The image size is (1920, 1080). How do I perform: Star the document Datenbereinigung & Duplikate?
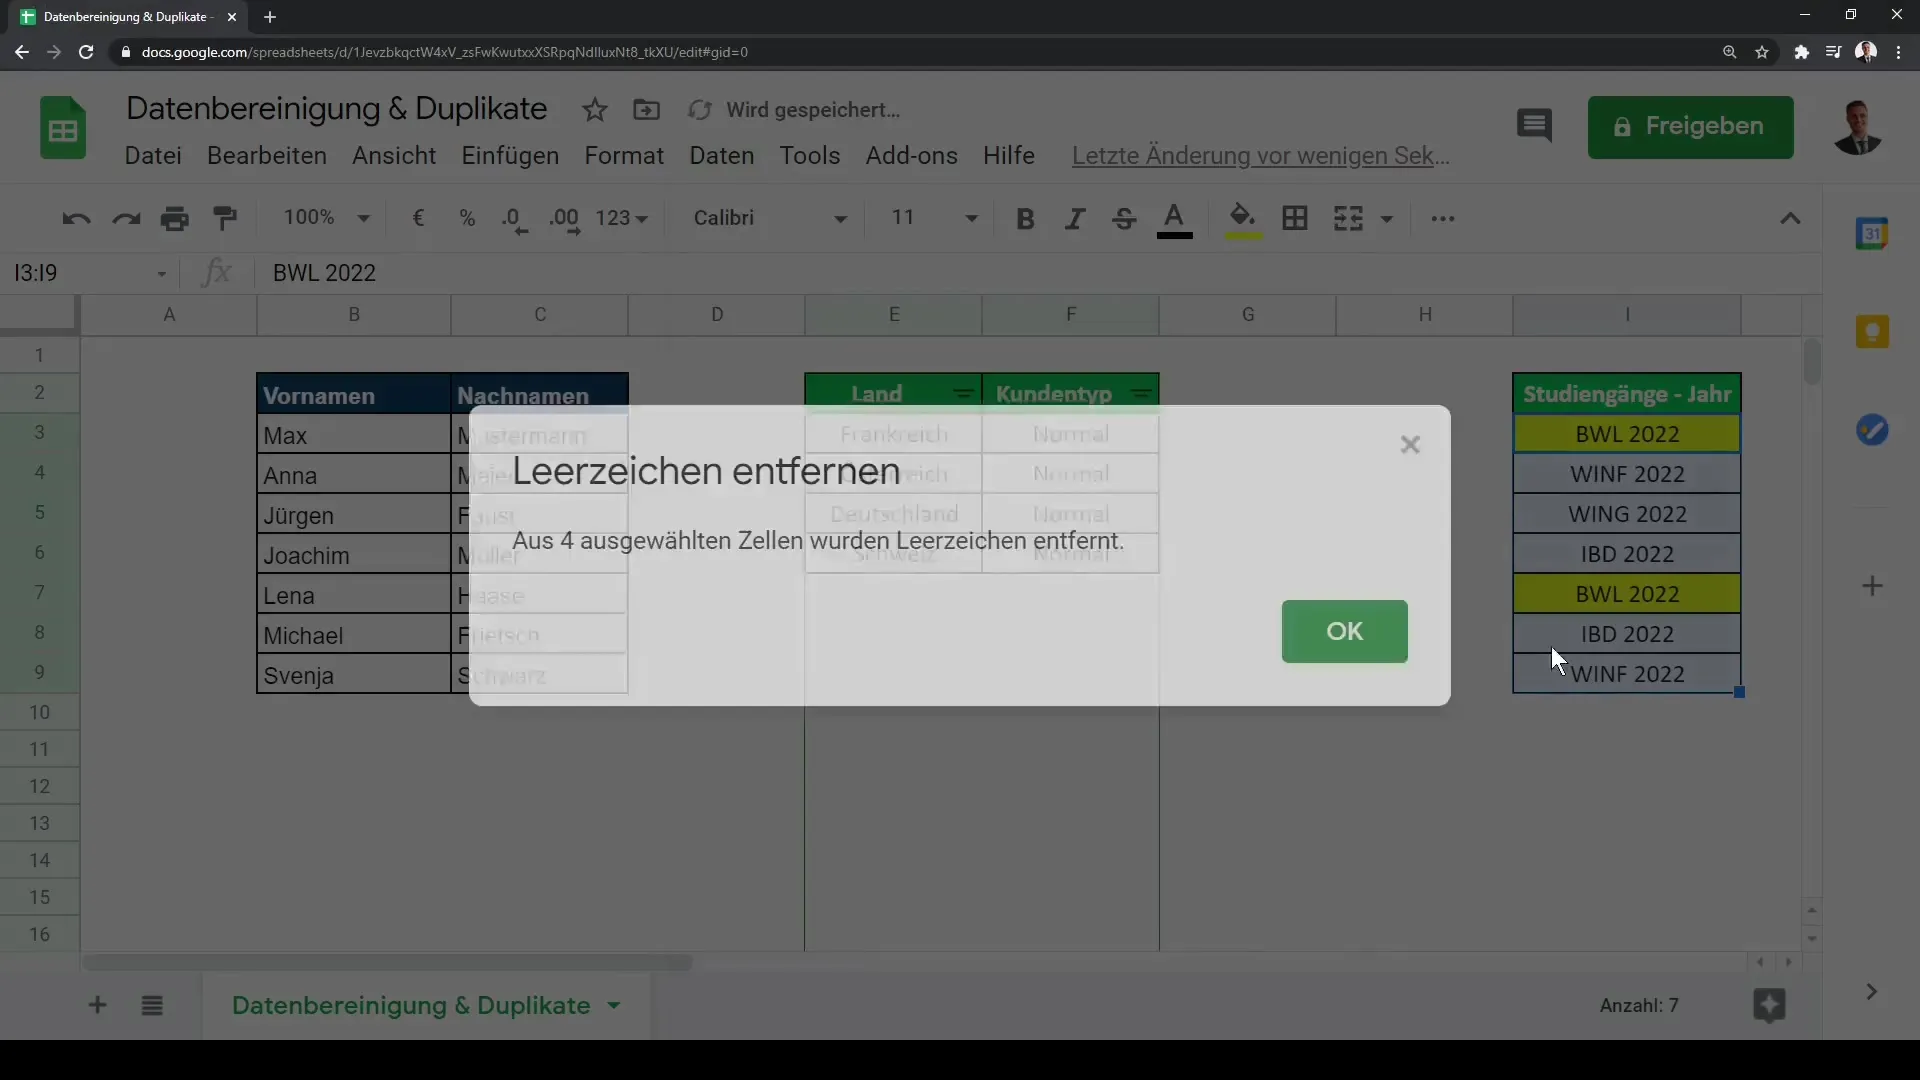pos(595,110)
